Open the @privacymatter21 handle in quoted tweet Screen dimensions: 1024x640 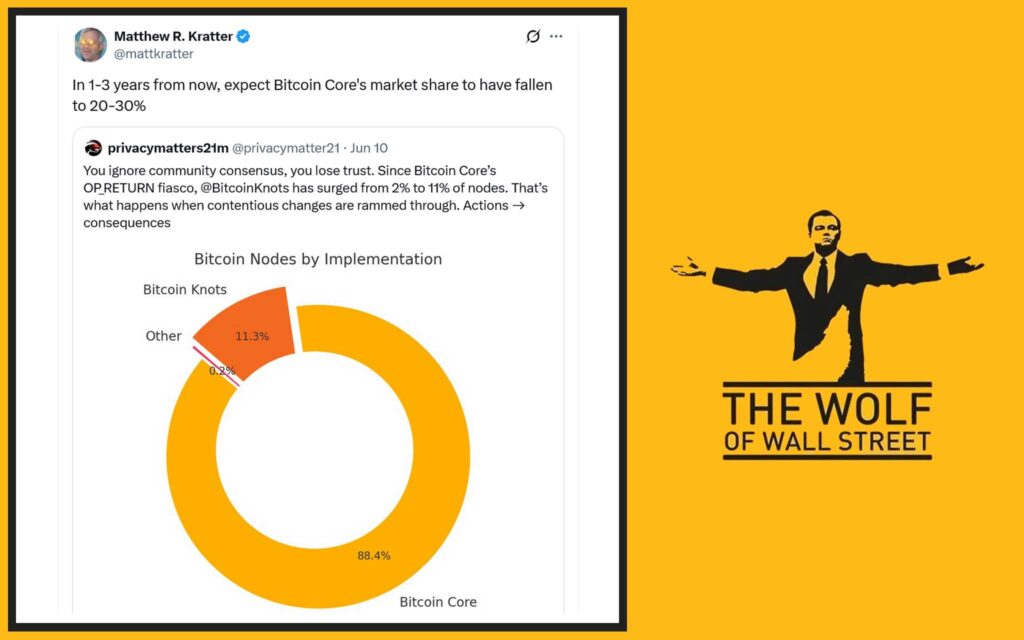286,148
